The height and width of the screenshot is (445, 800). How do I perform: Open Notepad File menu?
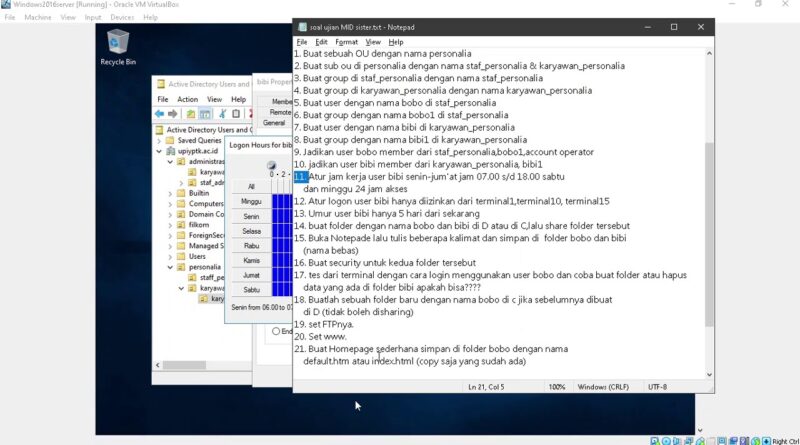pyautogui.click(x=302, y=42)
